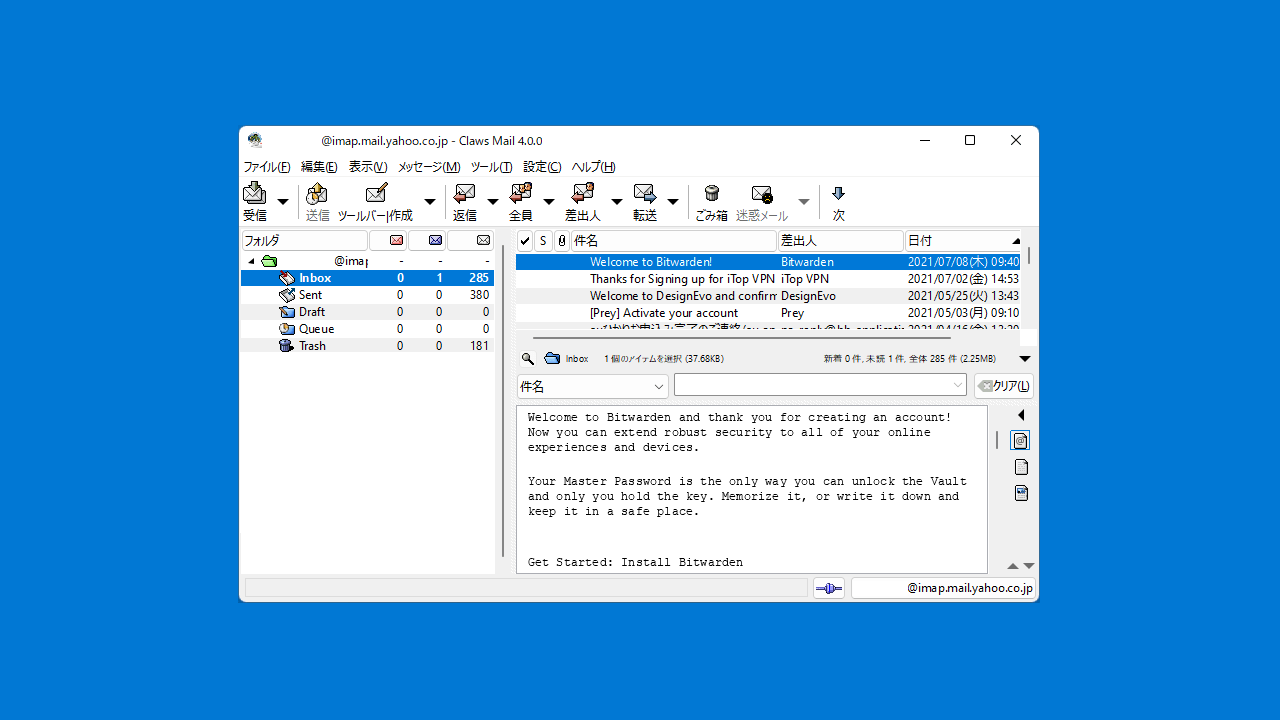
Task: Toggle quick search magnifier icon
Action: click(x=528, y=358)
